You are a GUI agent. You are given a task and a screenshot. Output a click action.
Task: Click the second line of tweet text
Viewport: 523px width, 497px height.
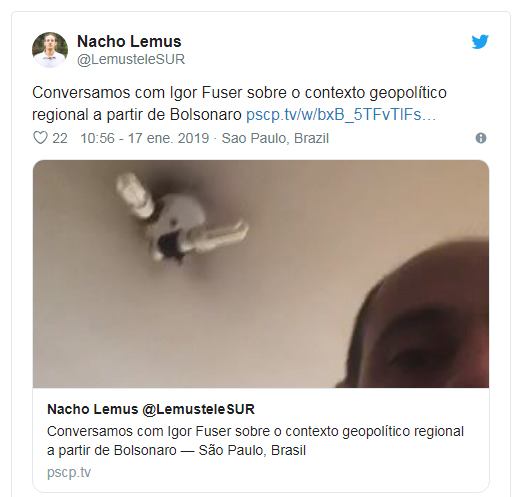click(234, 114)
